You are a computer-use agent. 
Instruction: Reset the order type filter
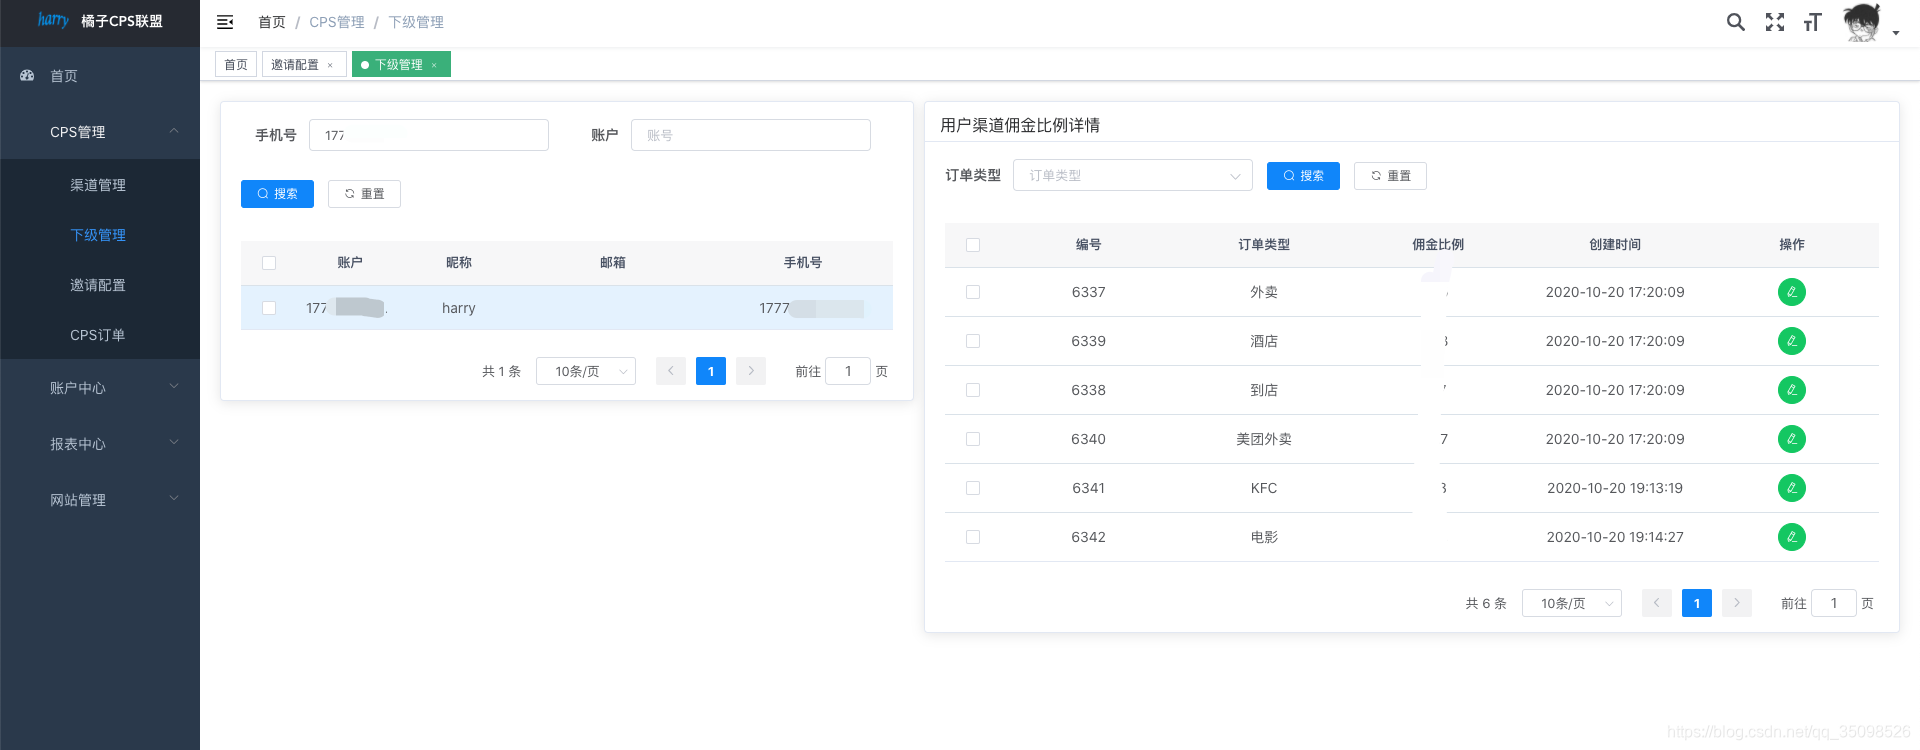pyautogui.click(x=1390, y=176)
